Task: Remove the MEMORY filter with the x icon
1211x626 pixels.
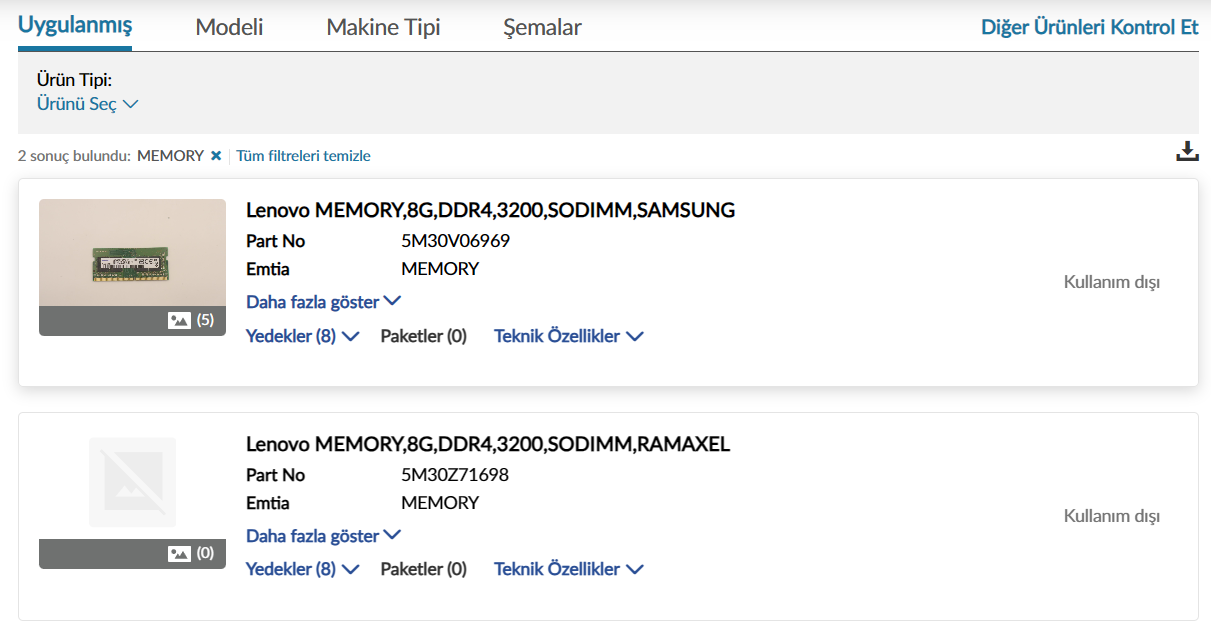Action: pos(216,156)
